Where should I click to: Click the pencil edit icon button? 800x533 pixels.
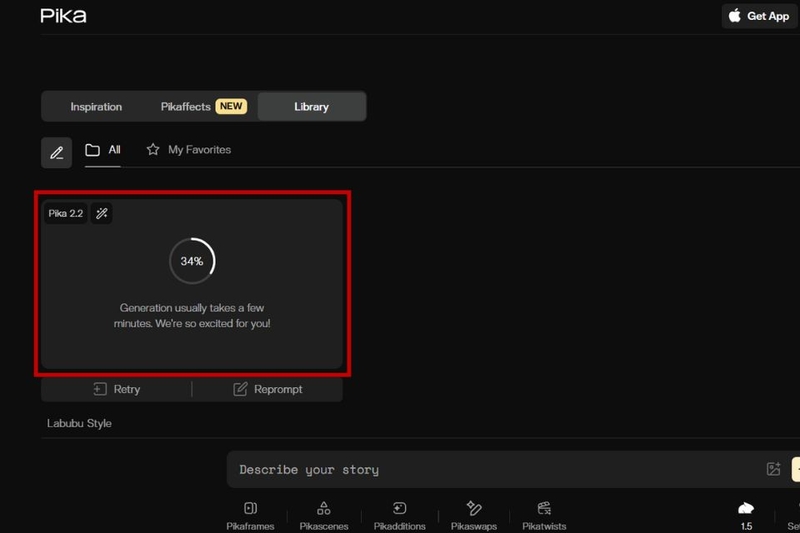click(x=57, y=153)
